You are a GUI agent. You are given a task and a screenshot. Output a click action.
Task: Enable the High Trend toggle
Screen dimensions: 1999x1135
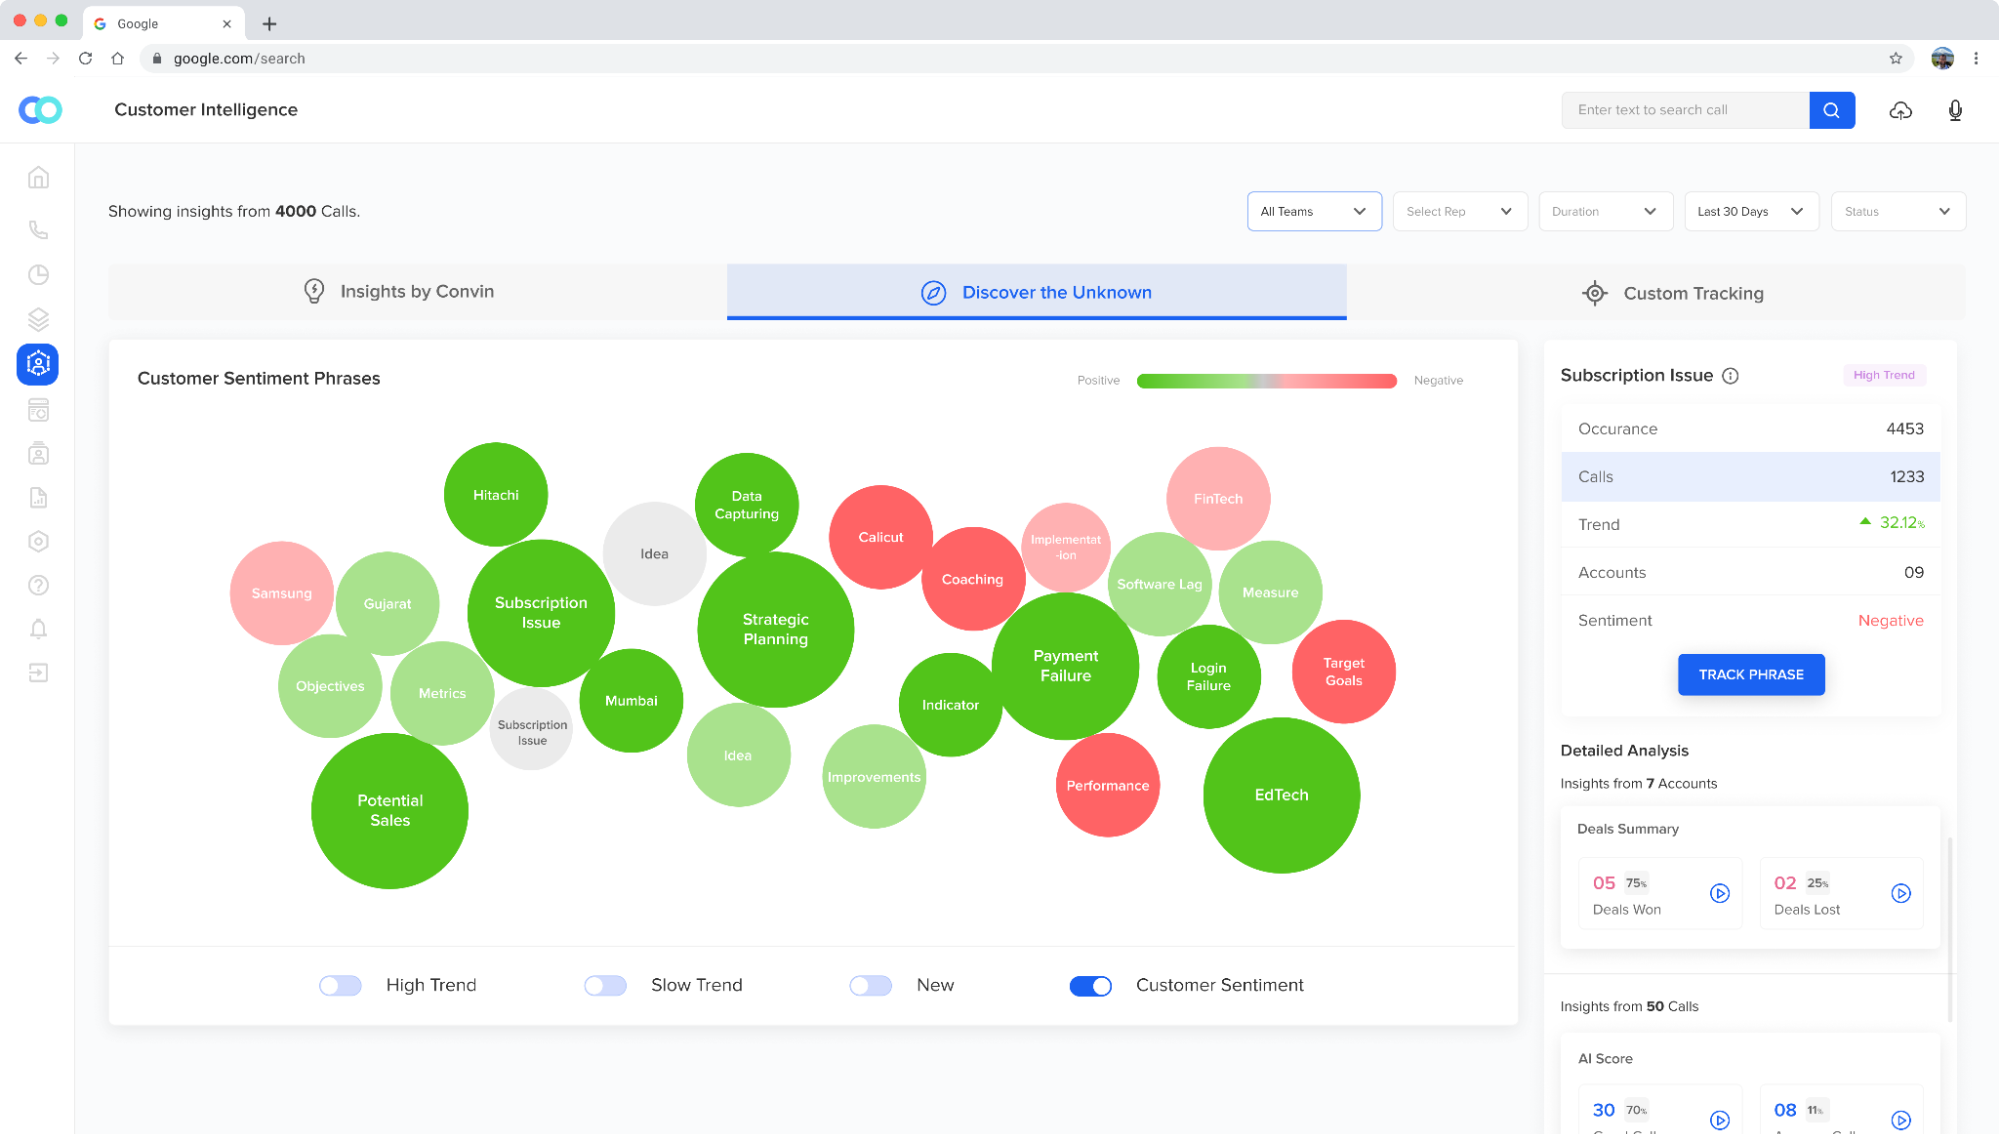point(340,986)
